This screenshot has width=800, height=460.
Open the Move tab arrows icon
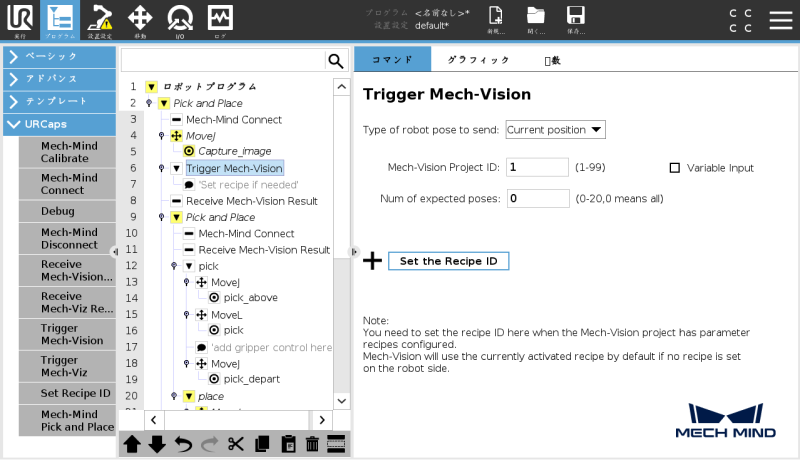140,20
